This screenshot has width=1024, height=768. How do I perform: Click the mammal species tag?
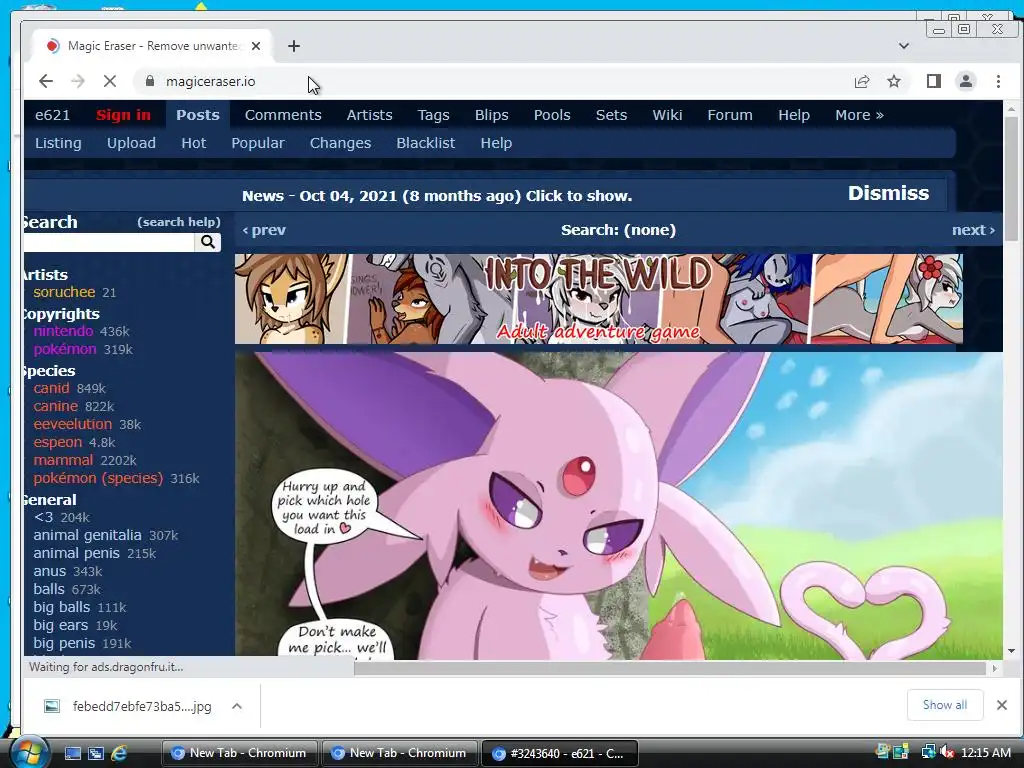click(x=63, y=460)
